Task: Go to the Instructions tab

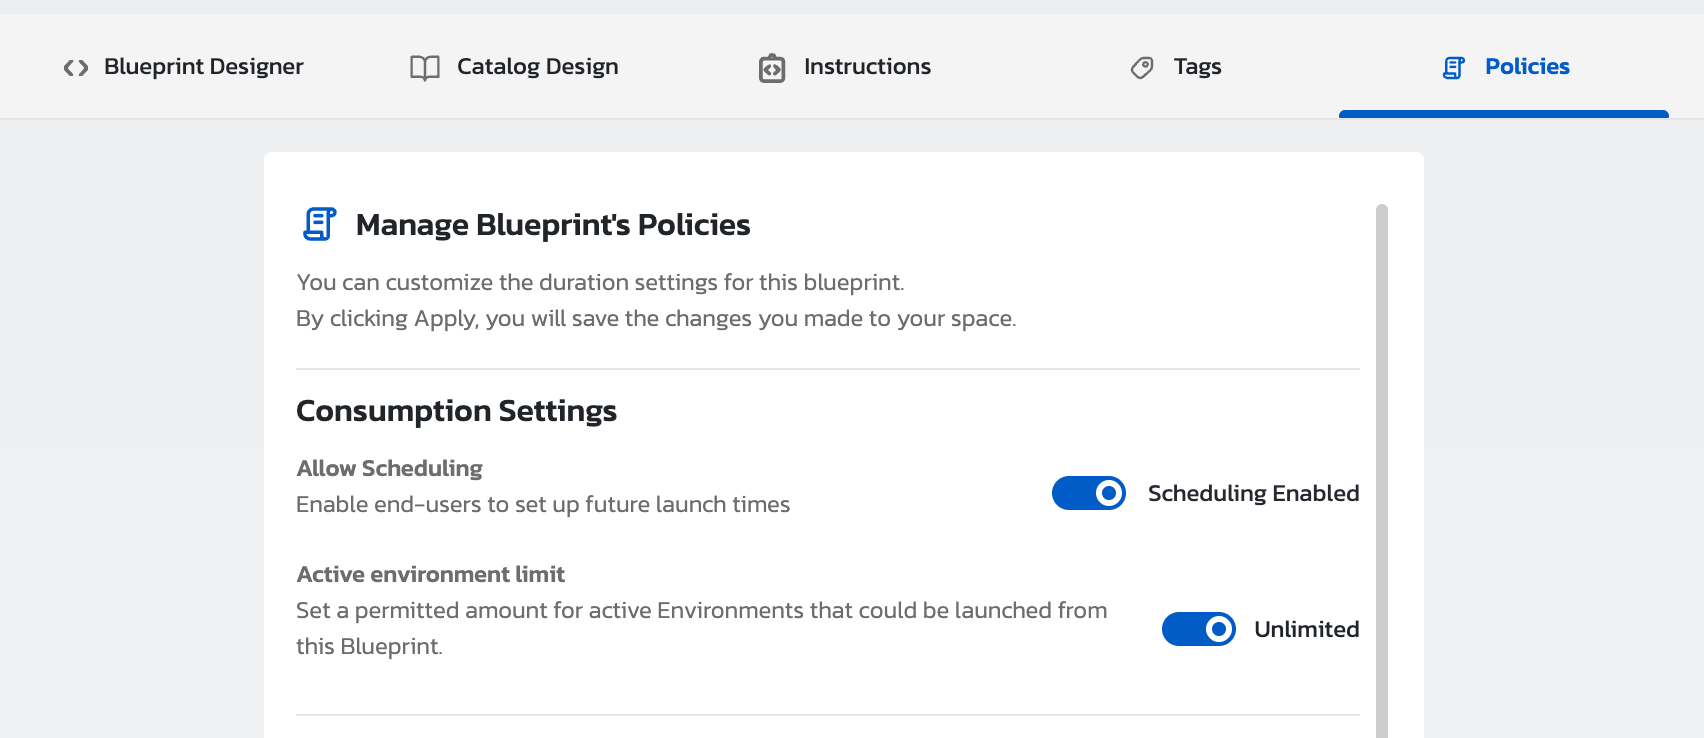Action: click(867, 67)
